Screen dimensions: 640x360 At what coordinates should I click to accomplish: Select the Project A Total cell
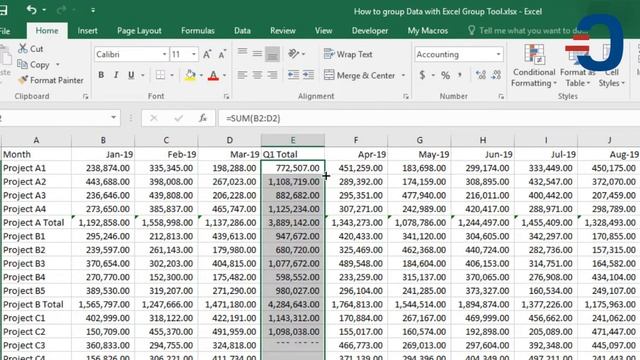pyautogui.click(x=36, y=223)
